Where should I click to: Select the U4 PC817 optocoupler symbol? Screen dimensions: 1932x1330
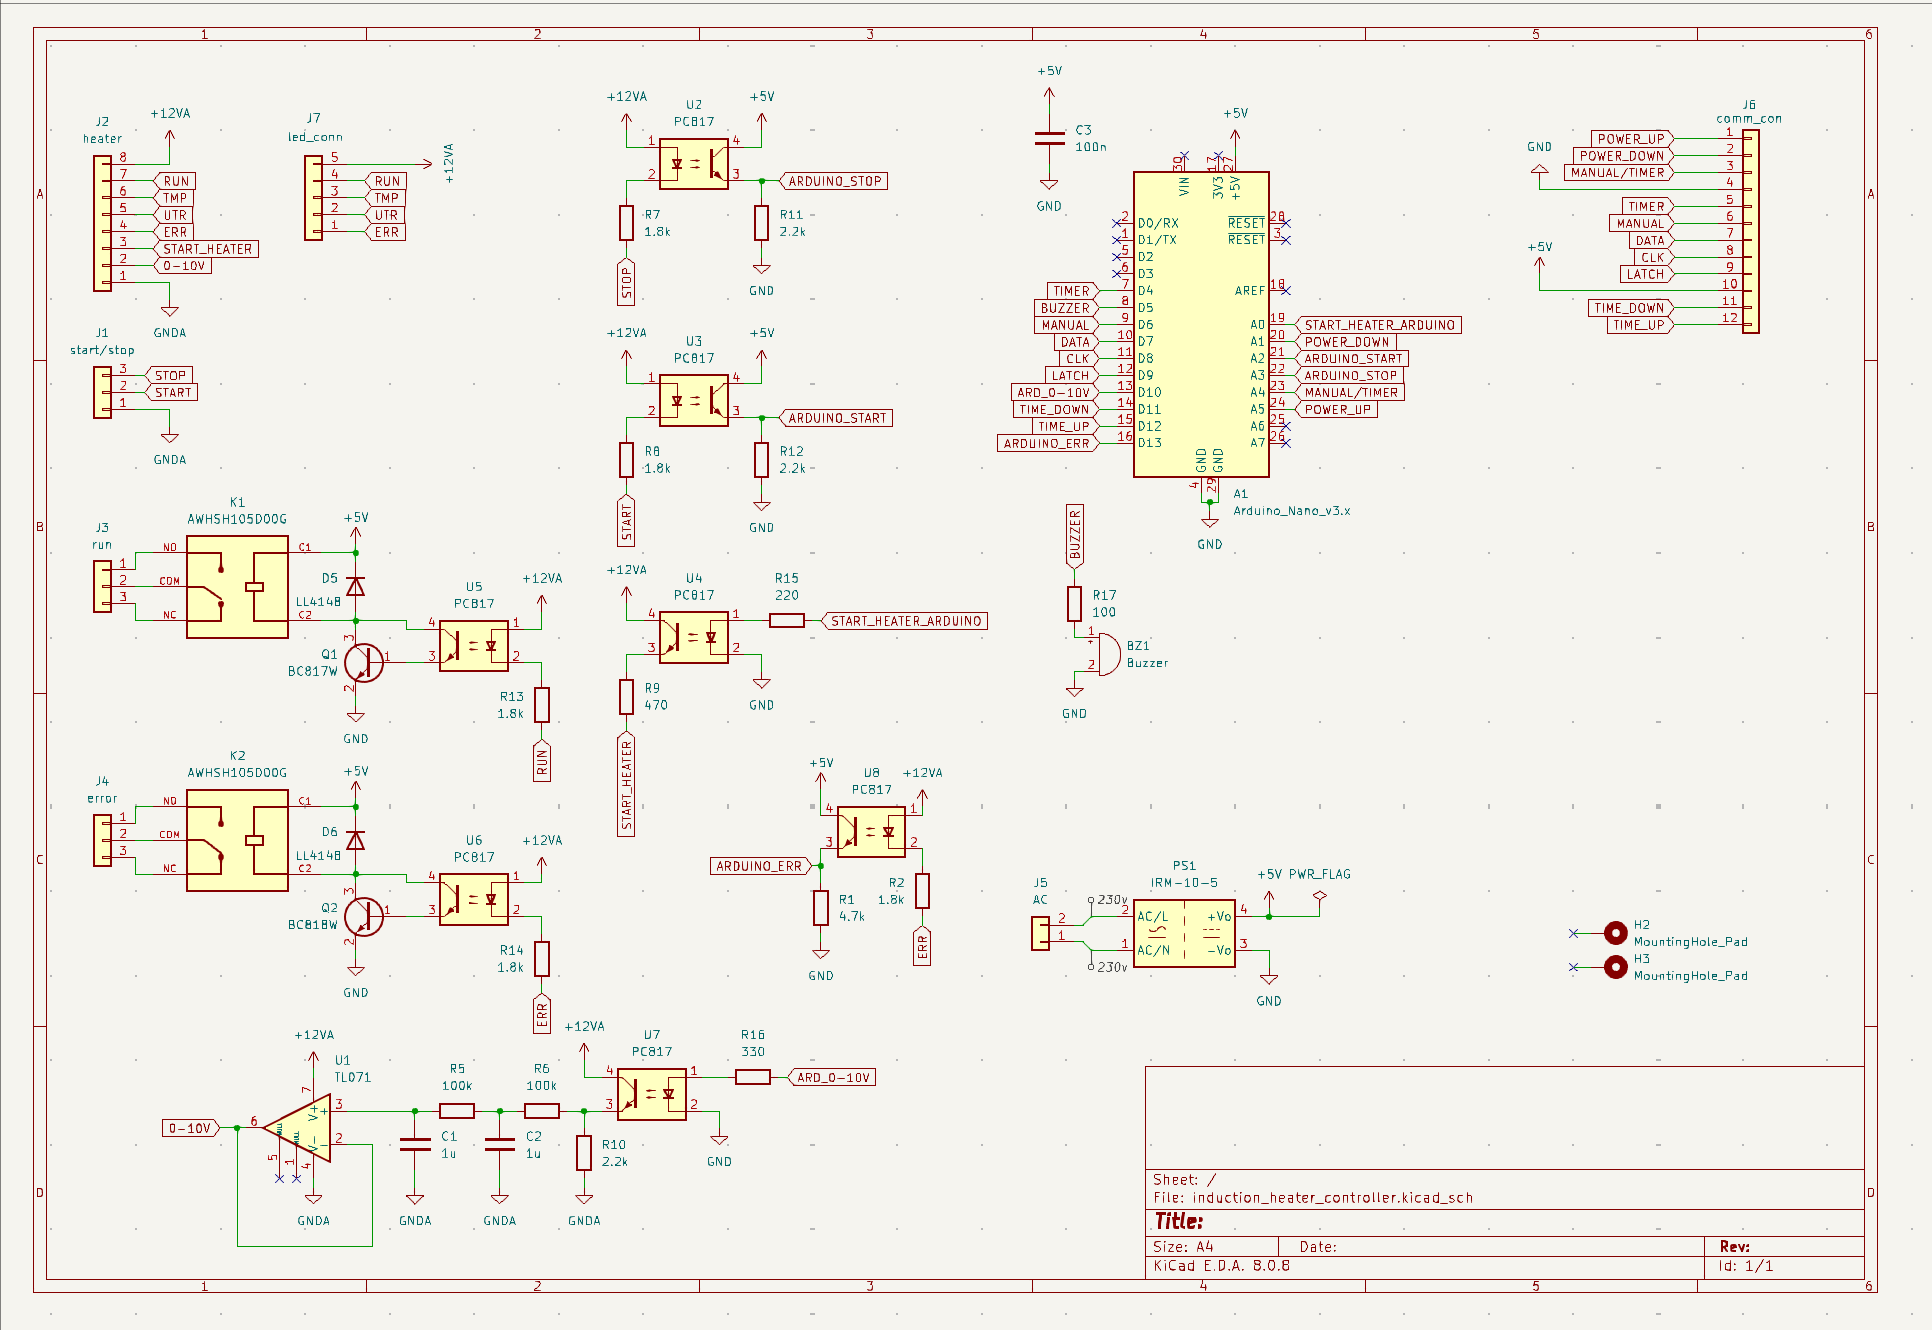[x=694, y=638]
